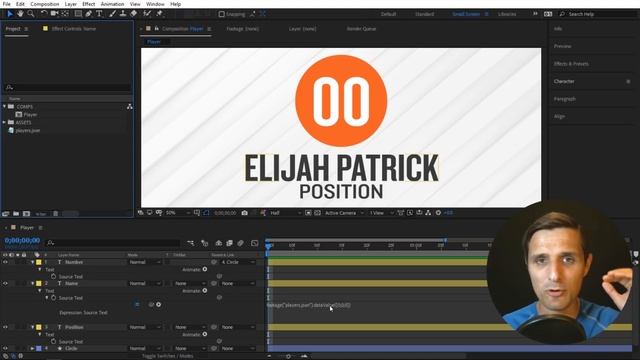
Task: Enable Frame Blending switch in timeline header
Action: 229,243
